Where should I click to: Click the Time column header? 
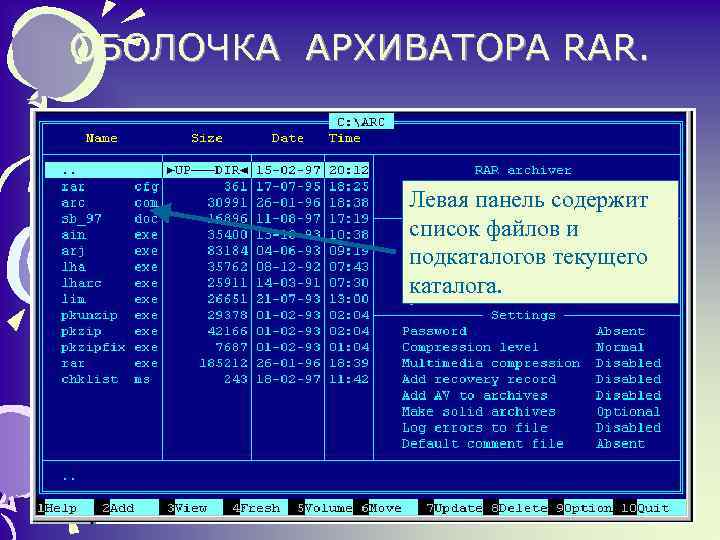coord(344,138)
